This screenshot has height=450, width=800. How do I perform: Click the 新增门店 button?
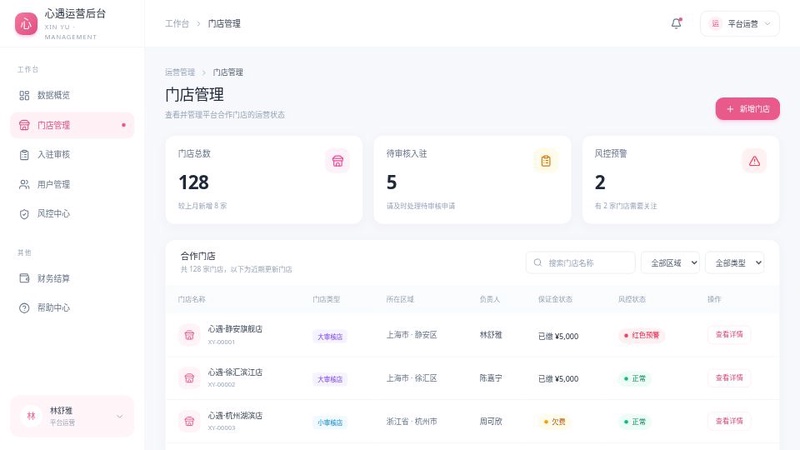[747, 109]
